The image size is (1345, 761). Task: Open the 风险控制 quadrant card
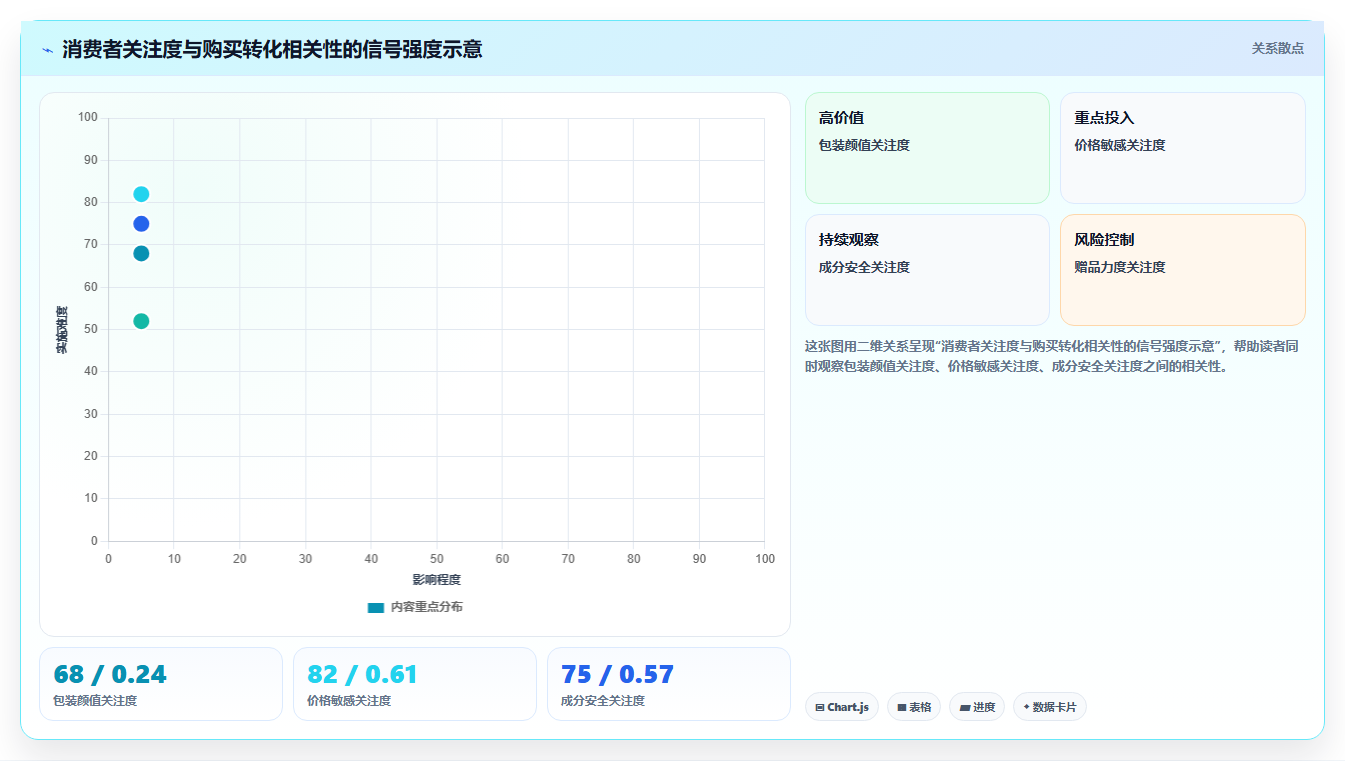click(x=1183, y=270)
